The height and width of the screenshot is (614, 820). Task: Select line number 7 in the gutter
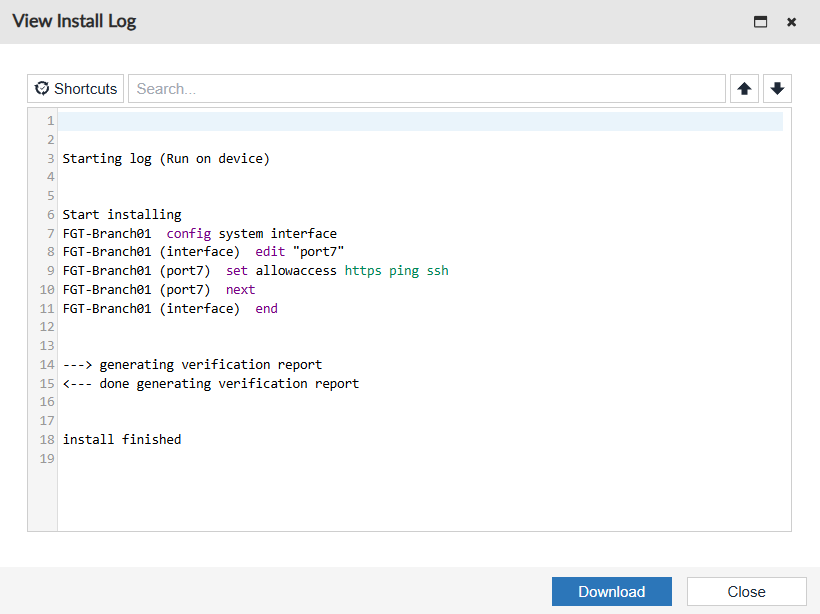pos(46,232)
